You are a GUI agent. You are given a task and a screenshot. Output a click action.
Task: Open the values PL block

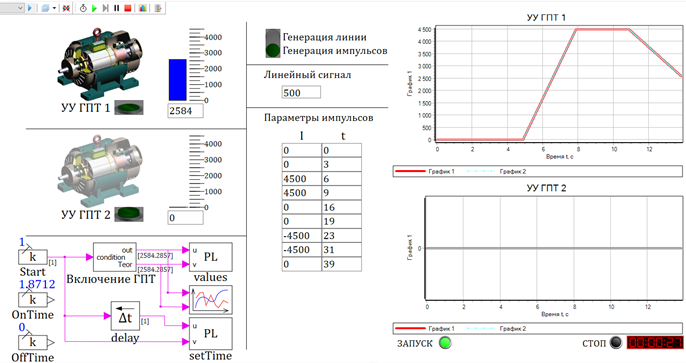pyautogui.click(x=210, y=257)
